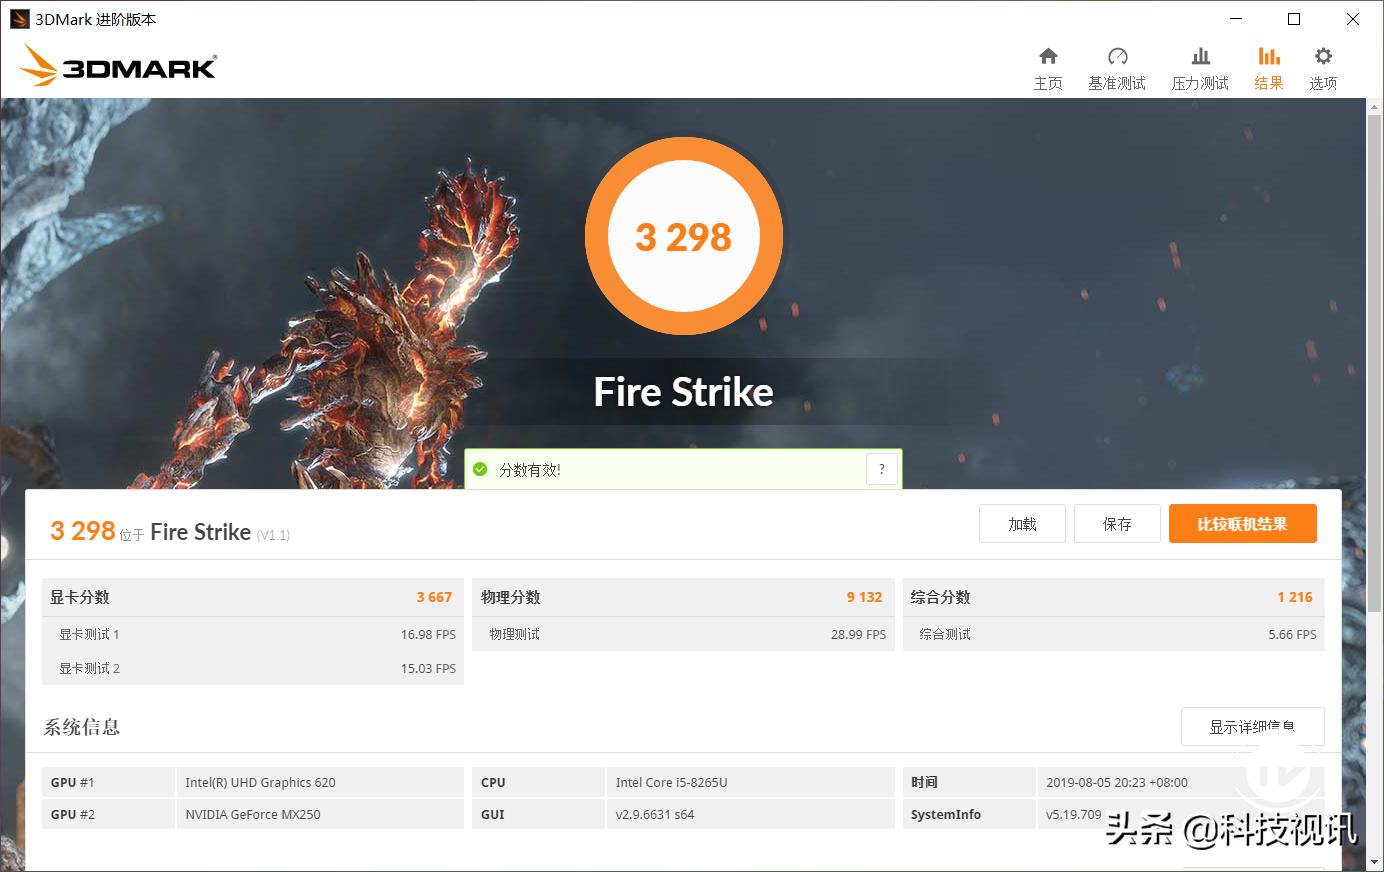This screenshot has height=872, width=1384.
Task: Select the Intel Core i5-8265U CPU entry
Action: coord(671,781)
